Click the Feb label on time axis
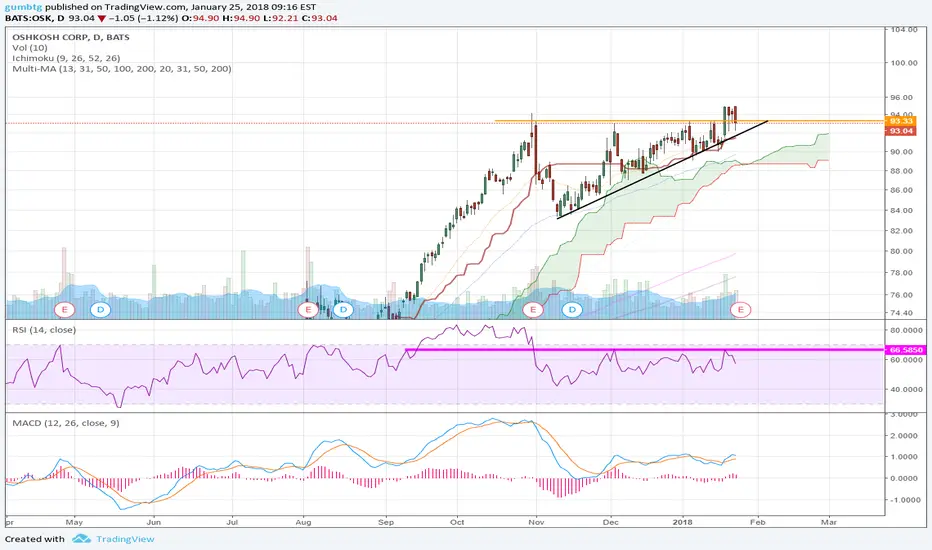This screenshot has width=932, height=550. pos(758,523)
